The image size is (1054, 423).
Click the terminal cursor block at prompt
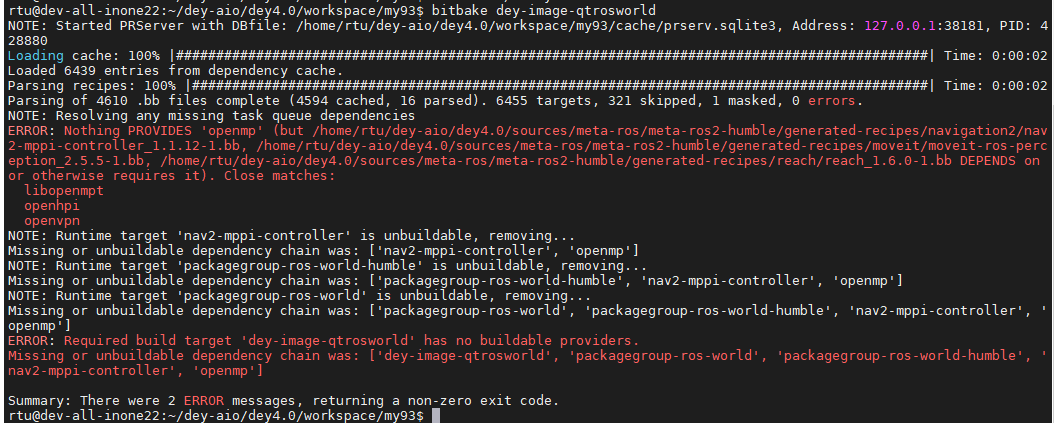pyautogui.click(x=436, y=416)
